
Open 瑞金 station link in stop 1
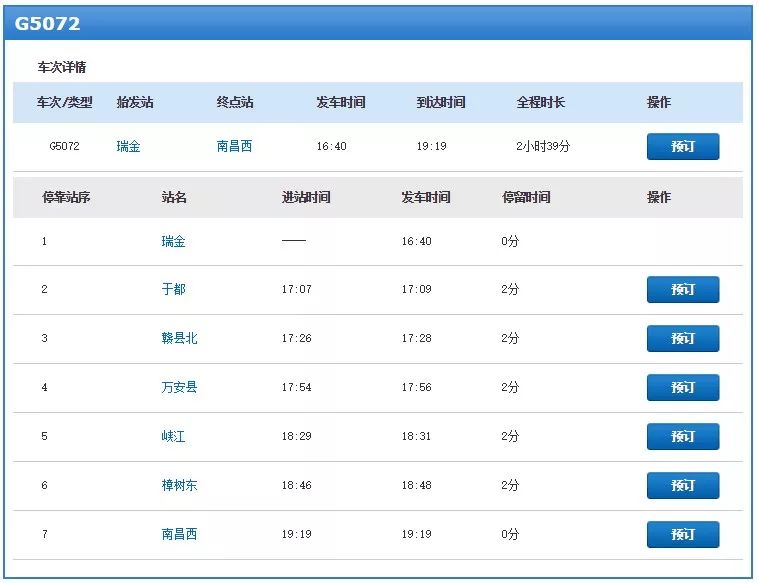[x=173, y=241]
